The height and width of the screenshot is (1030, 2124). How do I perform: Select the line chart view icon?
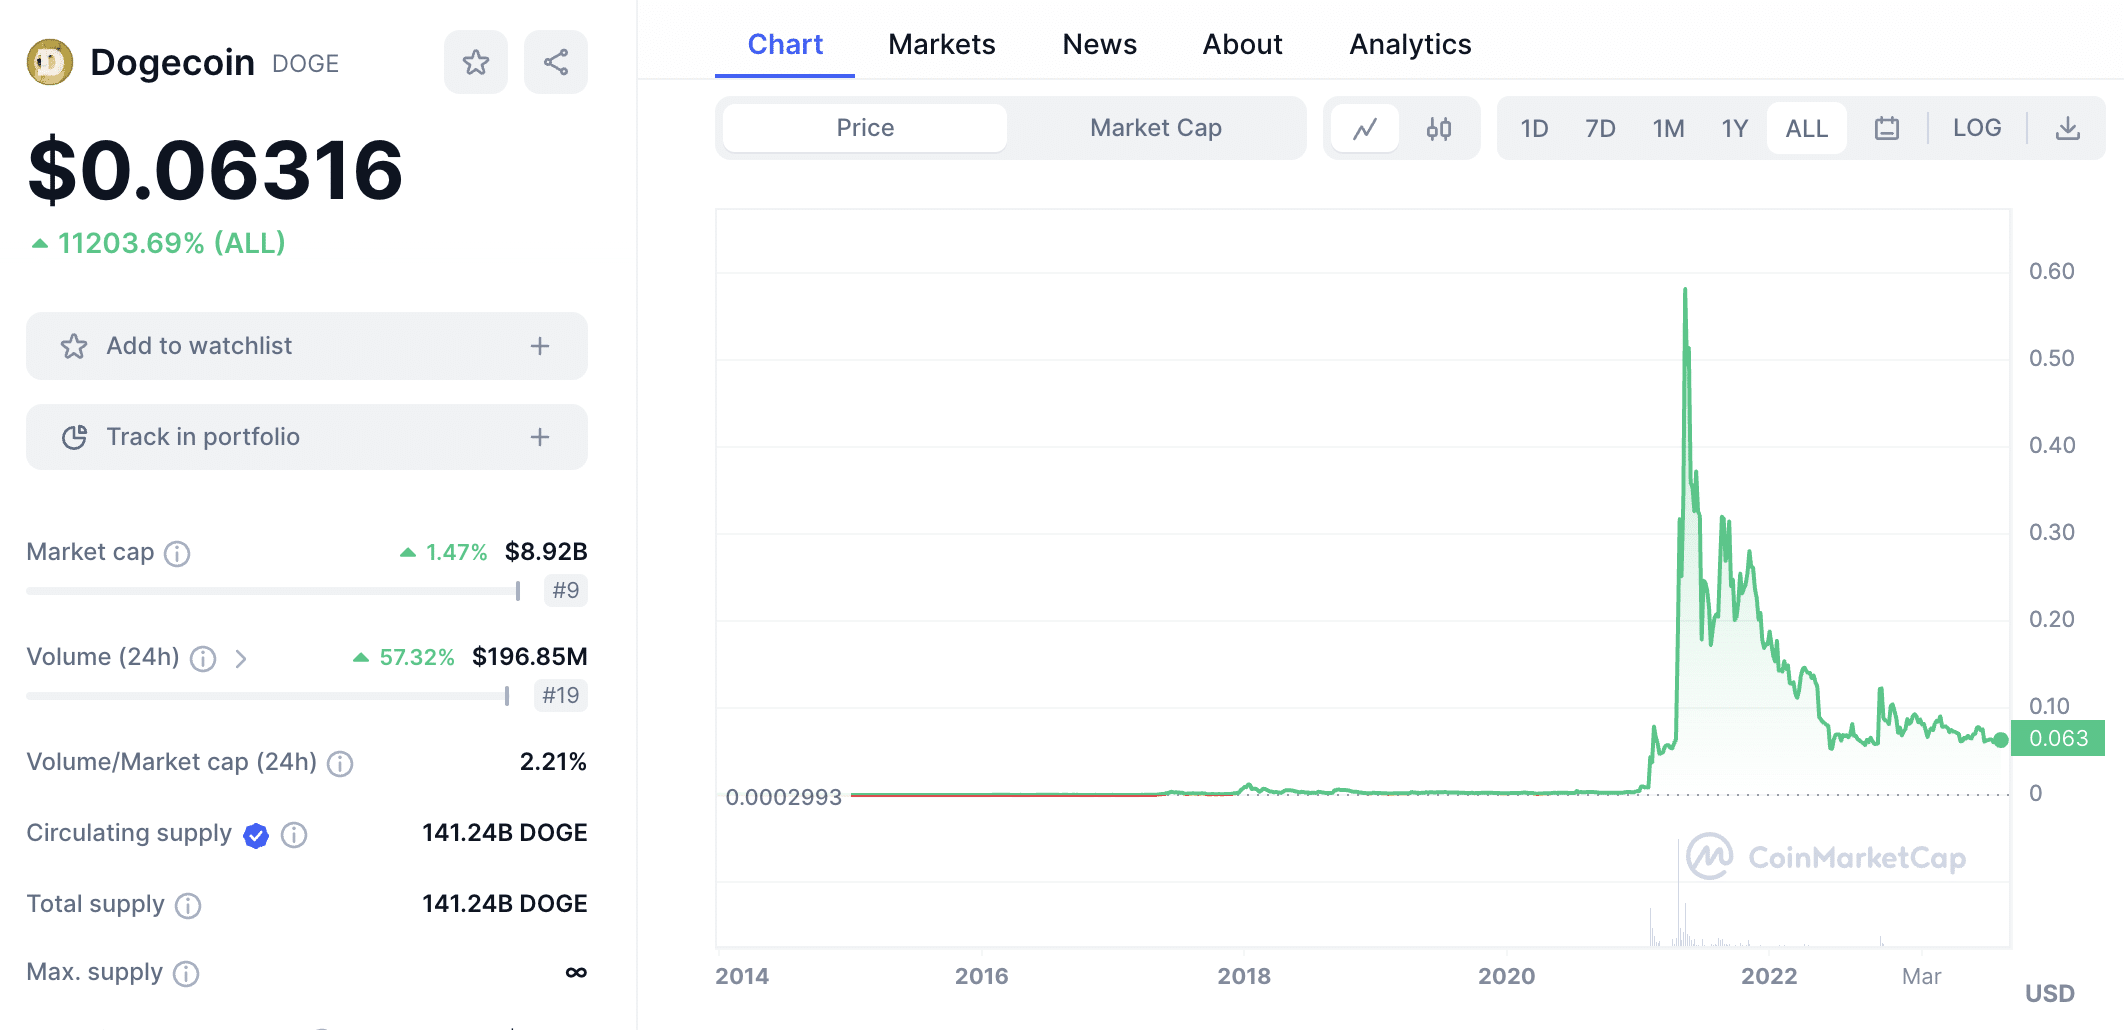[x=1365, y=128]
